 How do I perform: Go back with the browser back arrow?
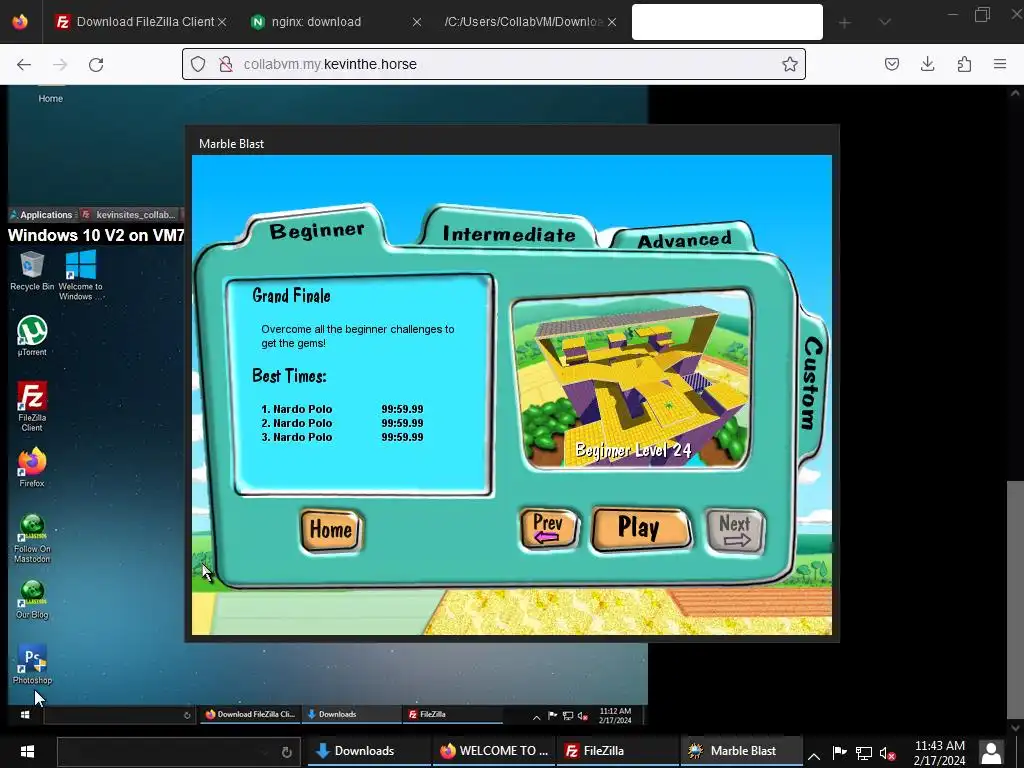pyautogui.click(x=24, y=64)
